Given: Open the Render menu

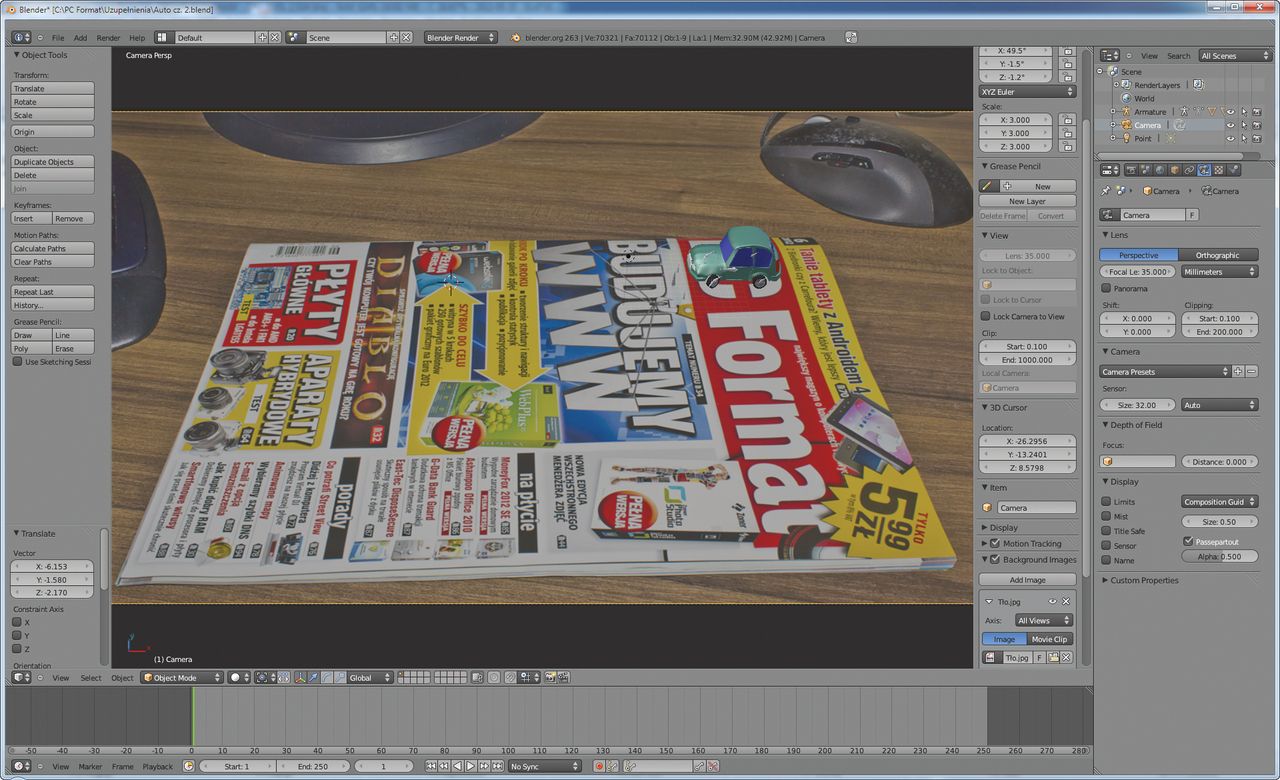Looking at the screenshot, I should [x=108, y=38].
